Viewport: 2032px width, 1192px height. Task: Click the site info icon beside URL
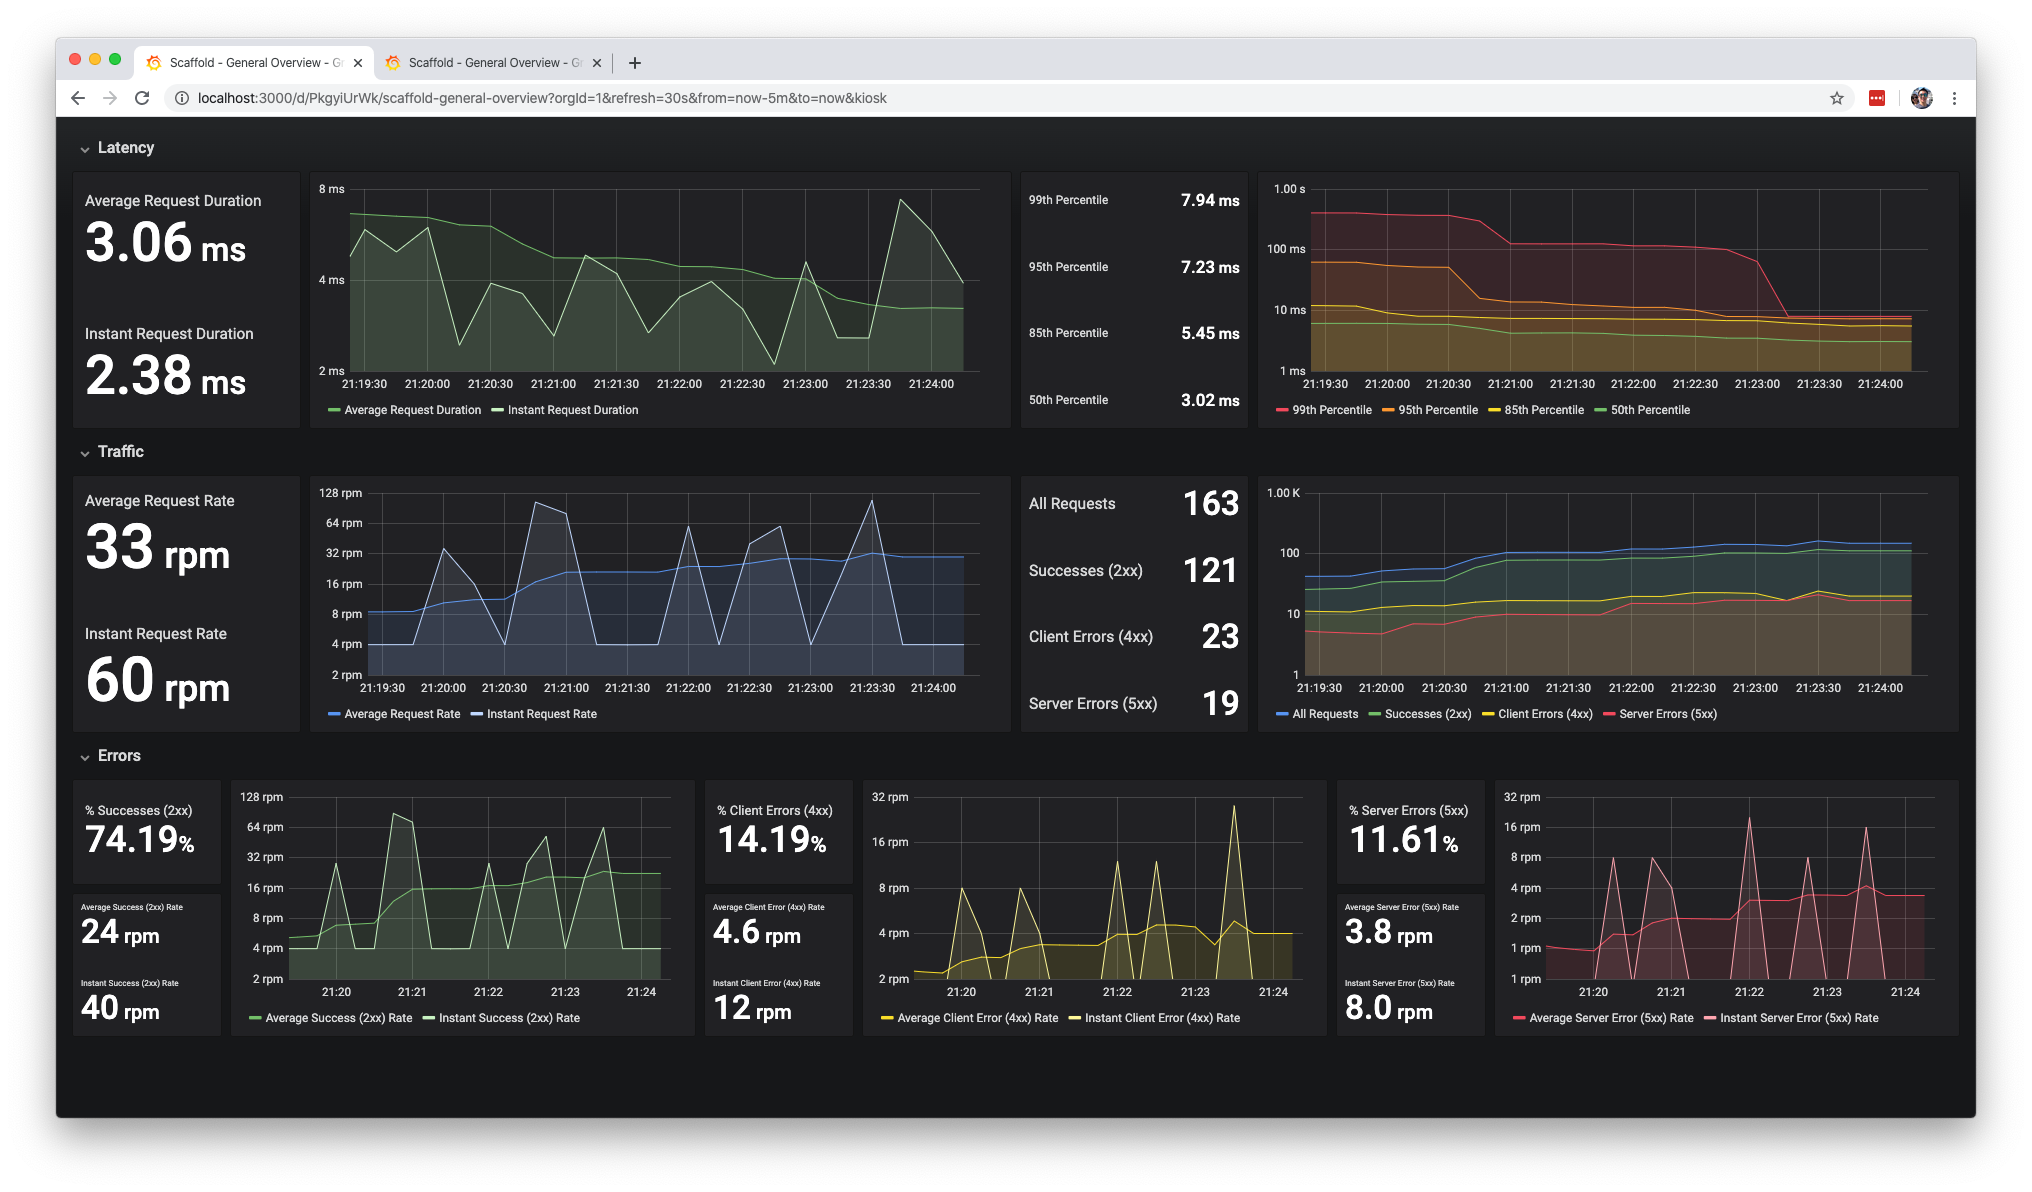182,98
